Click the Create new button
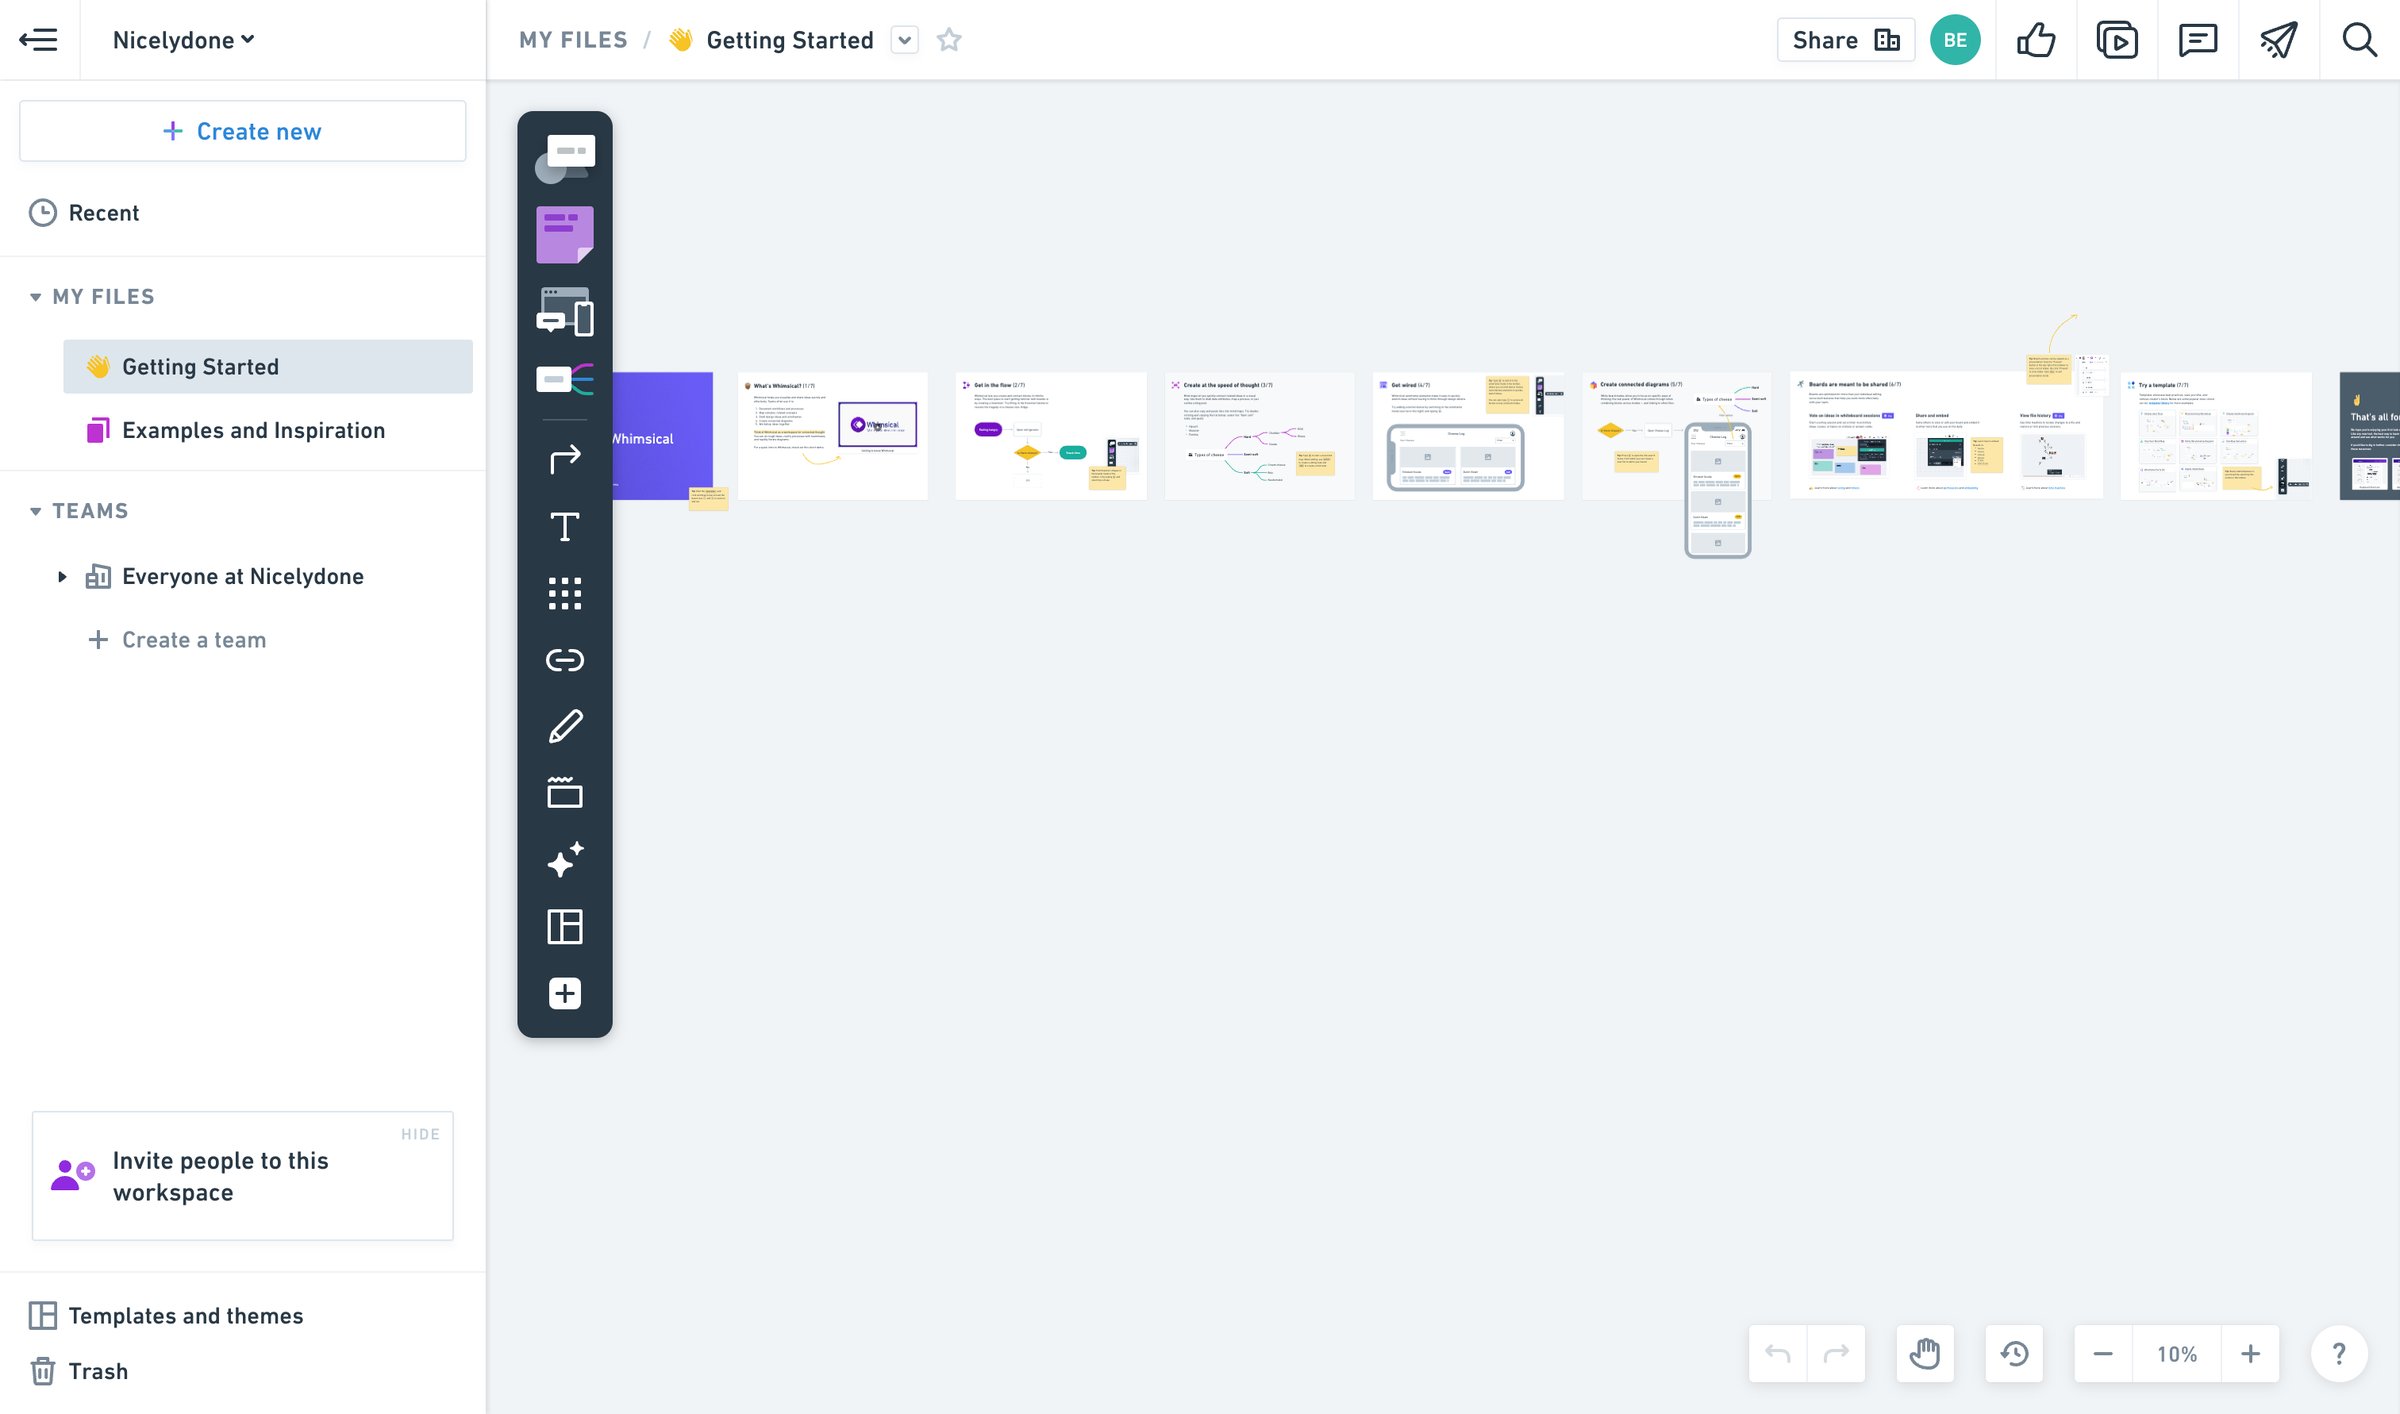This screenshot has width=2400, height=1414. click(242, 131)
